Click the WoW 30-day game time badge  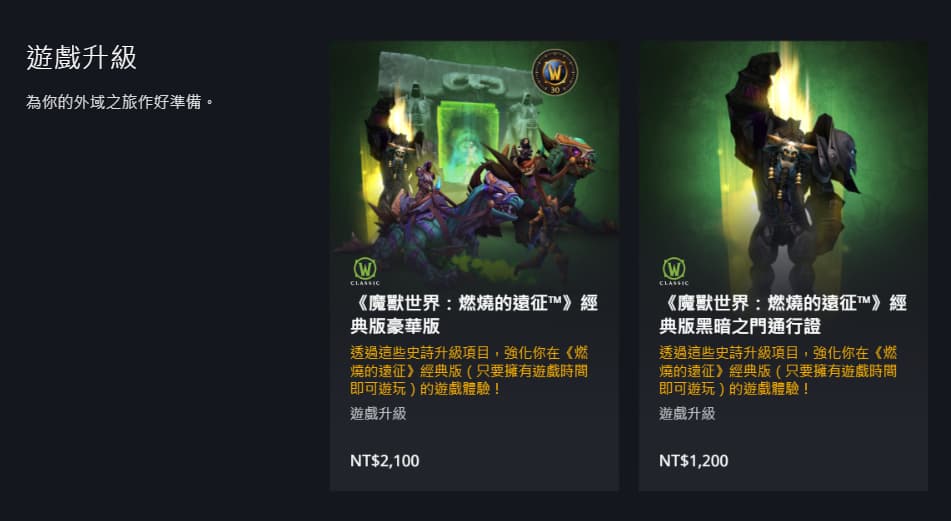pyautogui.click(x=554, y=73)
